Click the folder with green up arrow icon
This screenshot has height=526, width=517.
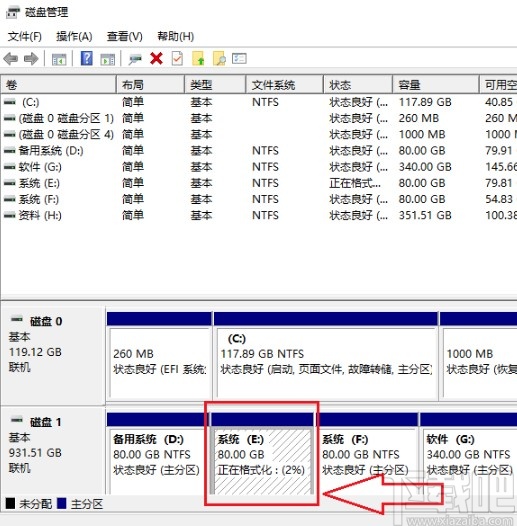[x=198, y=58]
